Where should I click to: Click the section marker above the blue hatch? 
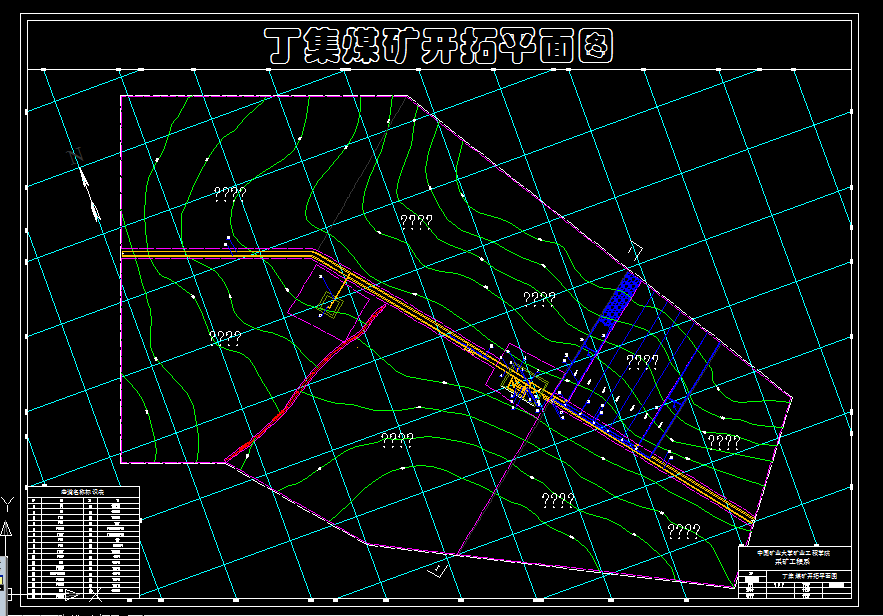click(x=636, y=252)
